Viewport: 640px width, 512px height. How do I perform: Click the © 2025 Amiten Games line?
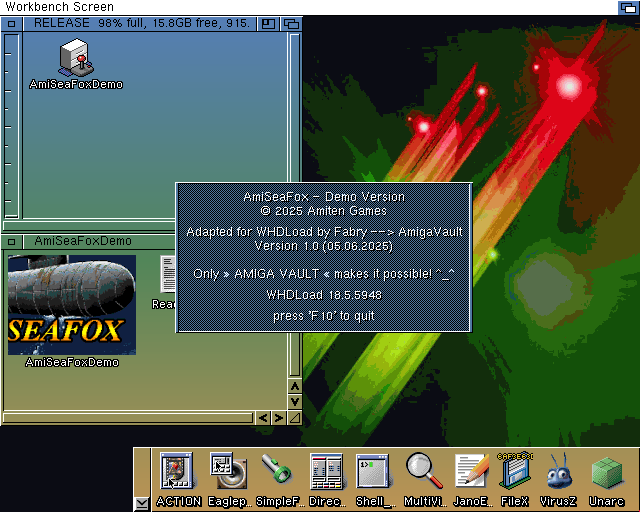(324, 211)
